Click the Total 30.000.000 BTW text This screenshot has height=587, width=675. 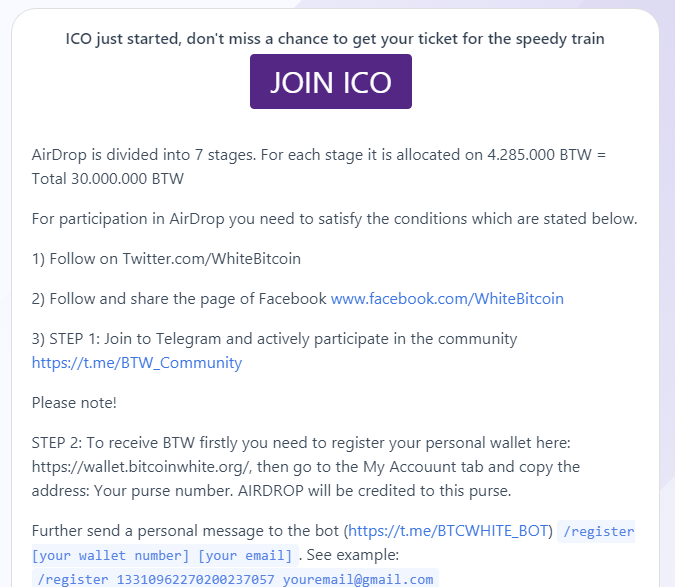(108, 179)
